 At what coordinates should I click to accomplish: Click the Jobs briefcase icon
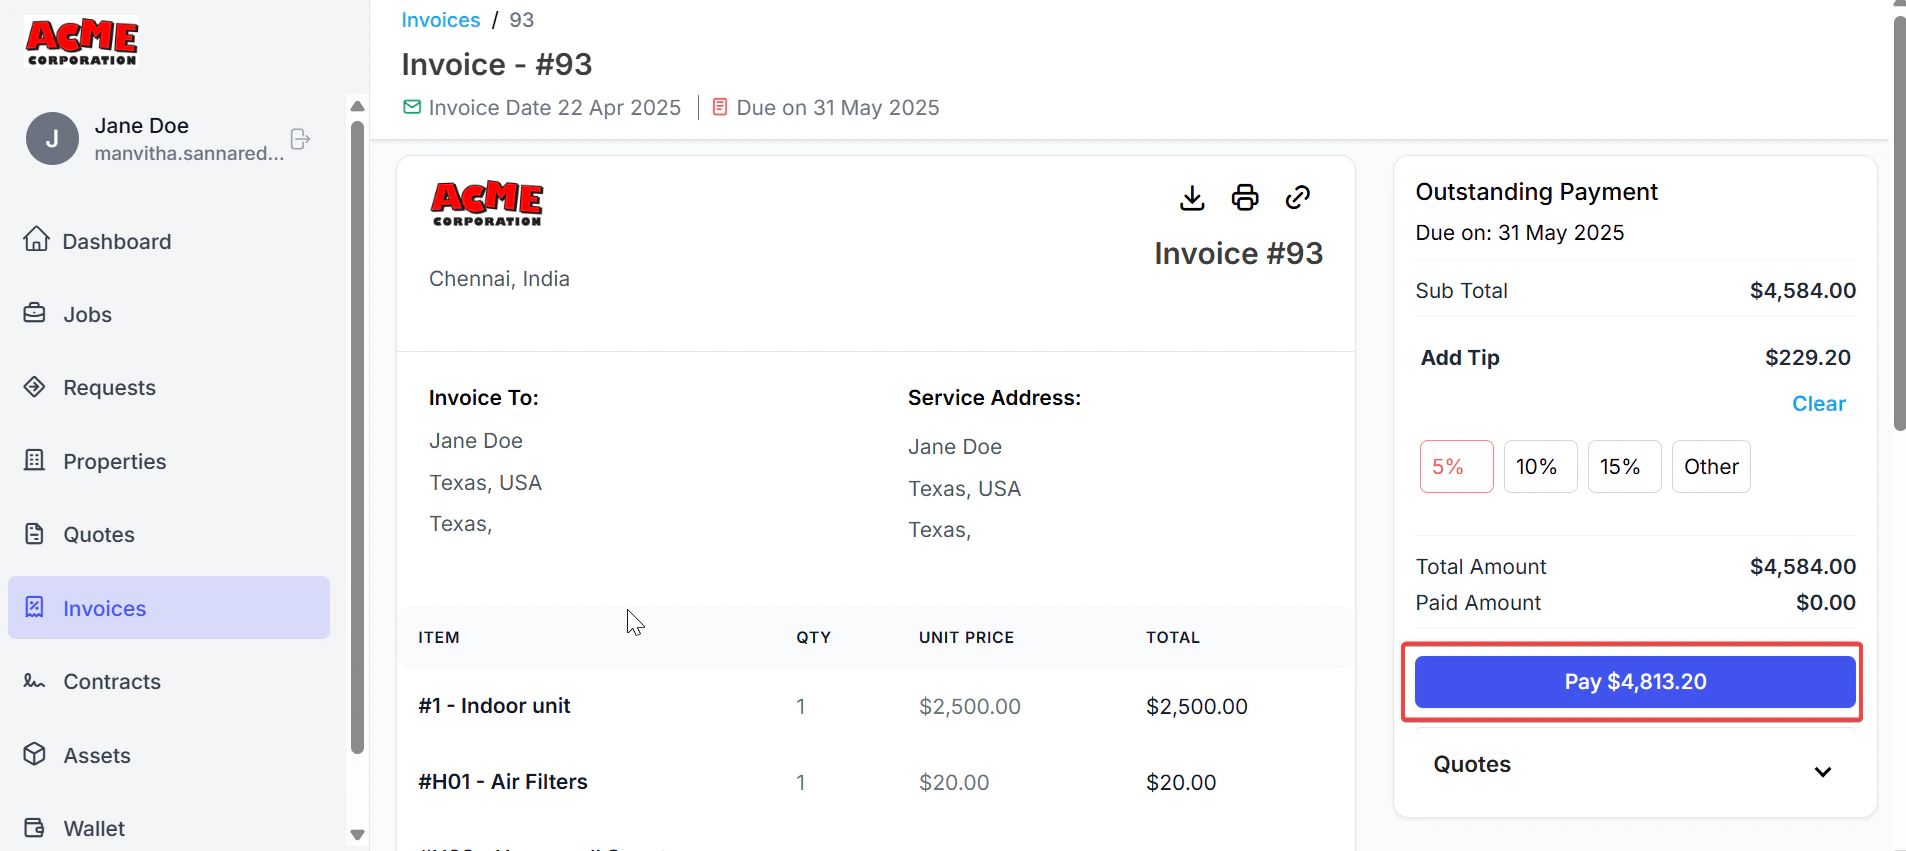35,313
